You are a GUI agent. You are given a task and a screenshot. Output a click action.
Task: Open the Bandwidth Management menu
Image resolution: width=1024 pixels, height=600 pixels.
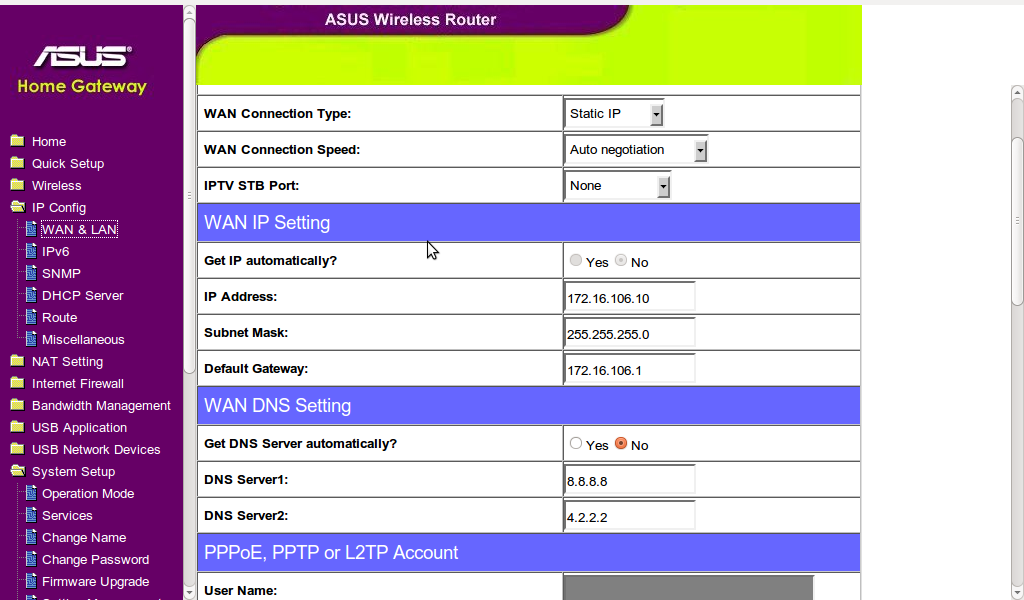click(x=101, y=405)
